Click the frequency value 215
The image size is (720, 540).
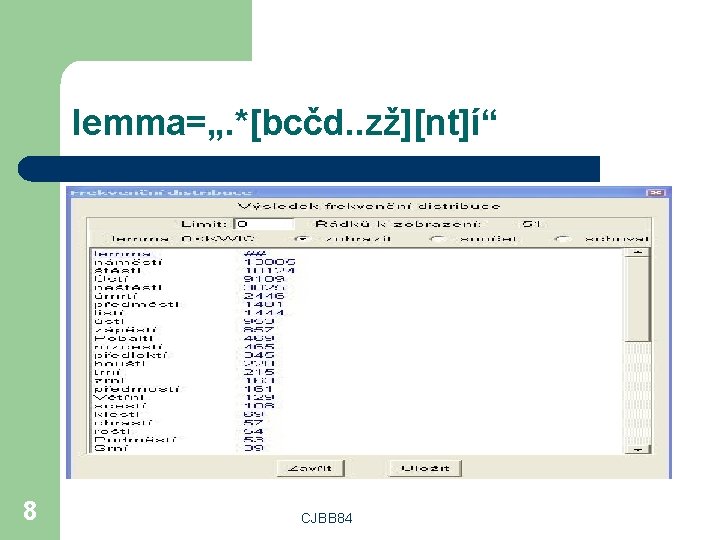pos(259,372)
